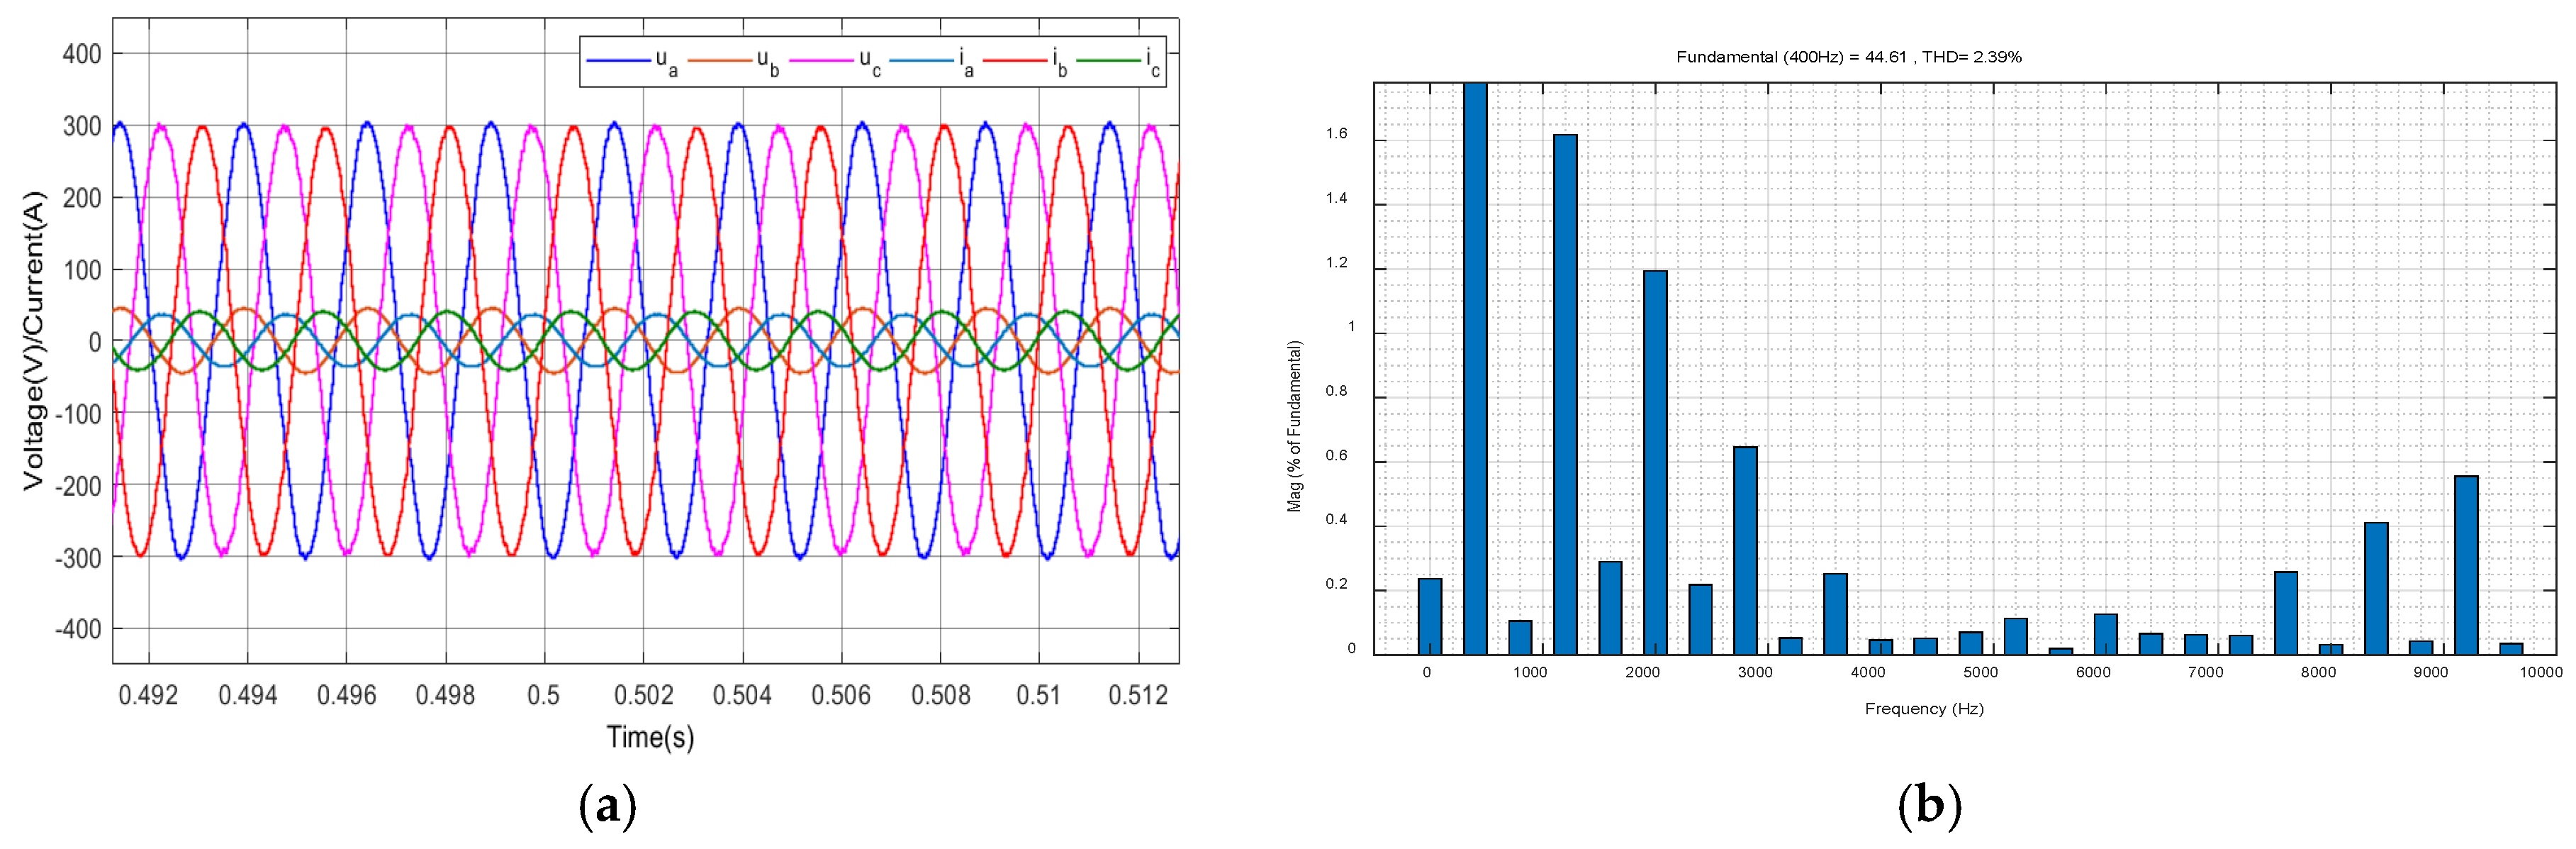The width and height of the screenshot is (2576, 849).
Task: Click the harmonic bar near 9200Hz
Action: coord(2466,565)
